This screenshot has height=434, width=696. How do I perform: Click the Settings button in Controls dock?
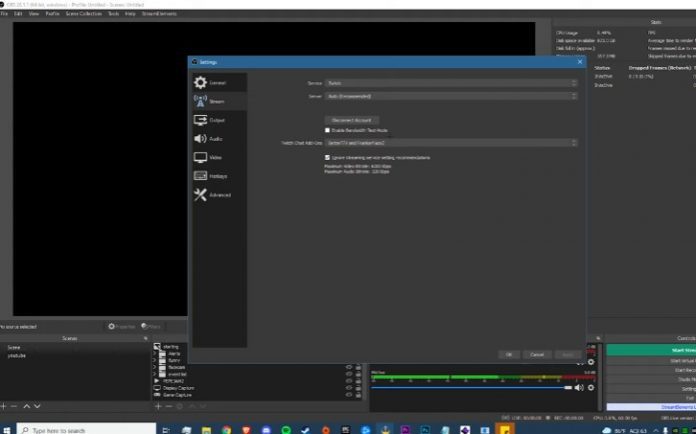pyautogui.click(x=651, y=388)
